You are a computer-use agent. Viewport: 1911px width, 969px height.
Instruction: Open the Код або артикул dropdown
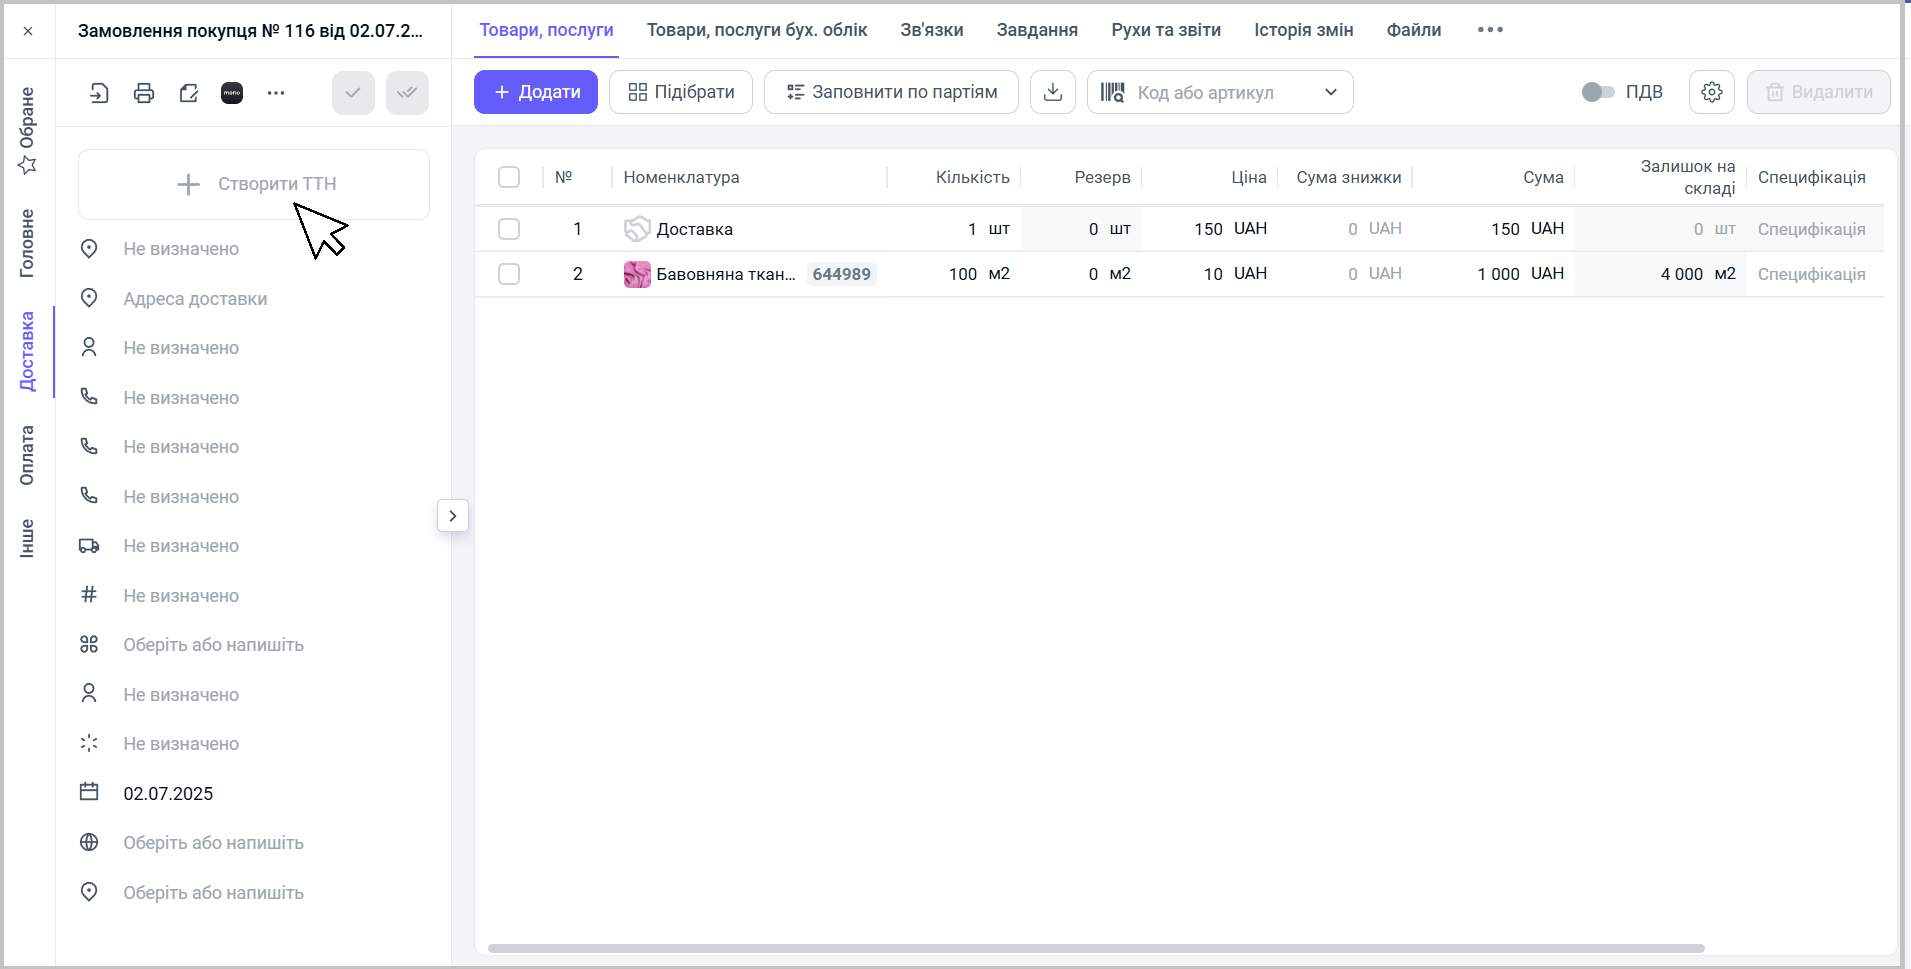point(1330,92)
